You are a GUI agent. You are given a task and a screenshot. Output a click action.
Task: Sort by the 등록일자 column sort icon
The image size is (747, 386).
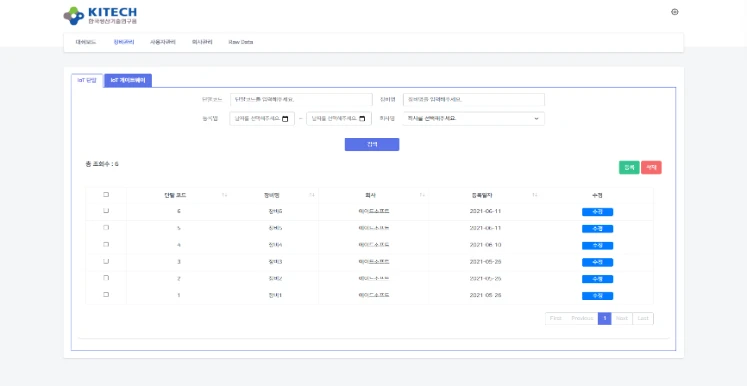pos(535,195)
